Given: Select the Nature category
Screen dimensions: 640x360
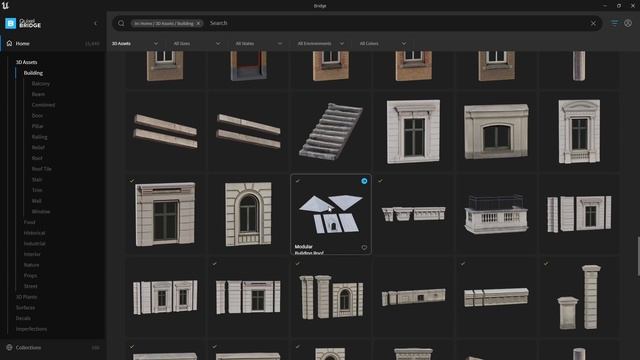Looking at the screenshot, I should pyautogui.click(x=31, y=265).
